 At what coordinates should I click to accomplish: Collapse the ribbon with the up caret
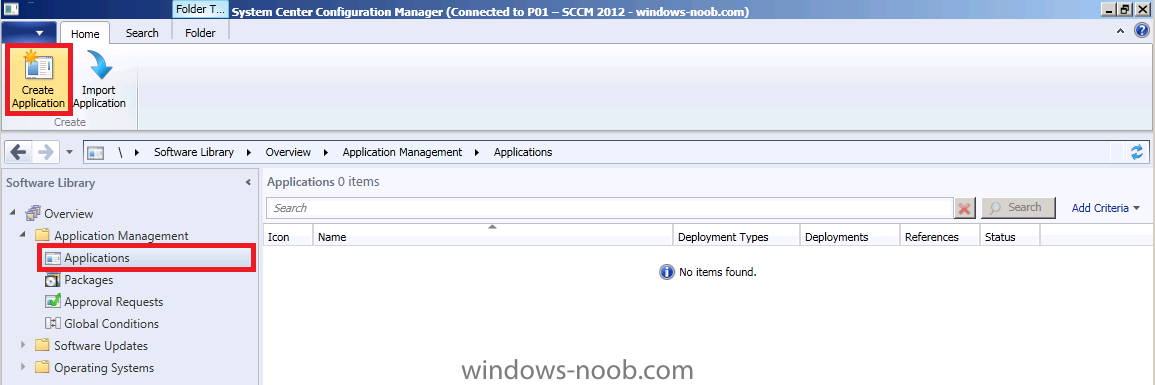(1120, 31)
